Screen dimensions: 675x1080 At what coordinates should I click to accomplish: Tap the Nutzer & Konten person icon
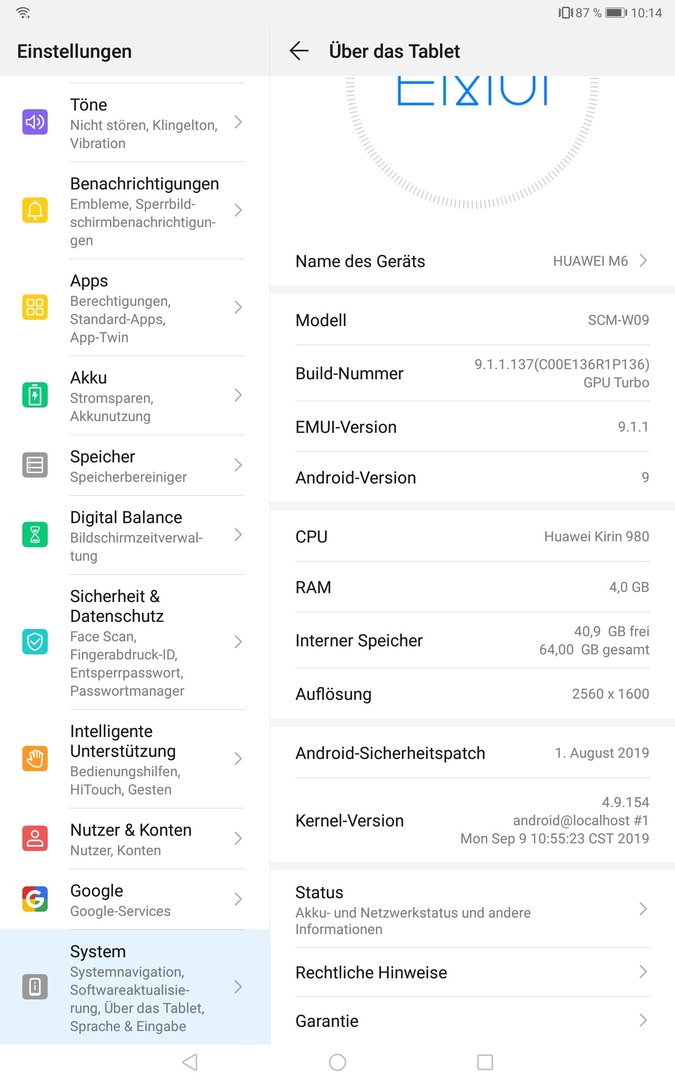click(35, 838)
